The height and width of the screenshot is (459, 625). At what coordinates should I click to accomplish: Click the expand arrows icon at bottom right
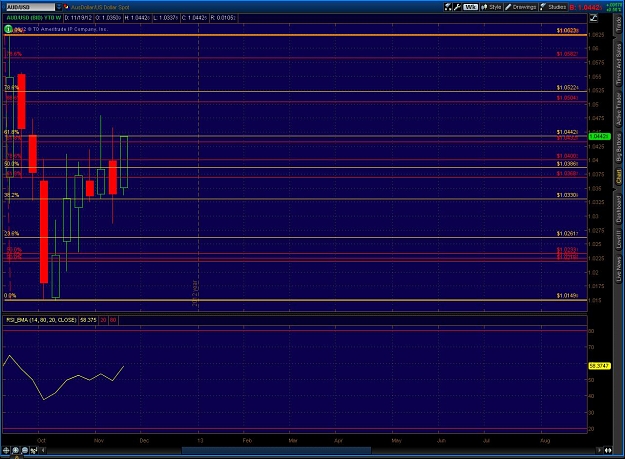coord(608,450)
